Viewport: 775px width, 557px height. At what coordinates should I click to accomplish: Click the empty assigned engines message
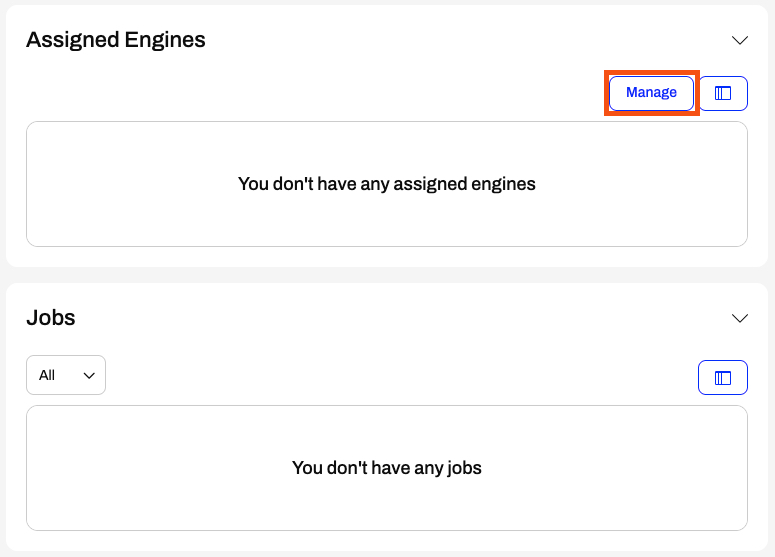(x=387, y=184)
